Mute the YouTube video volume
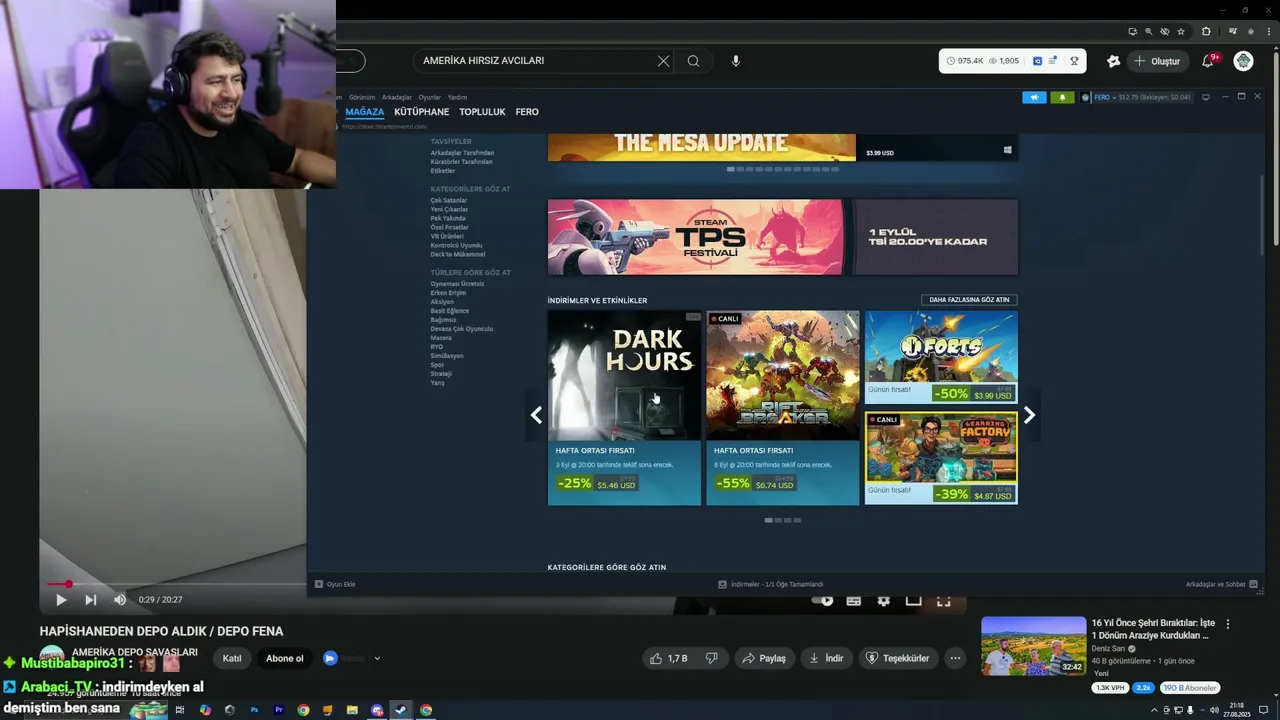 click(120, 600)
